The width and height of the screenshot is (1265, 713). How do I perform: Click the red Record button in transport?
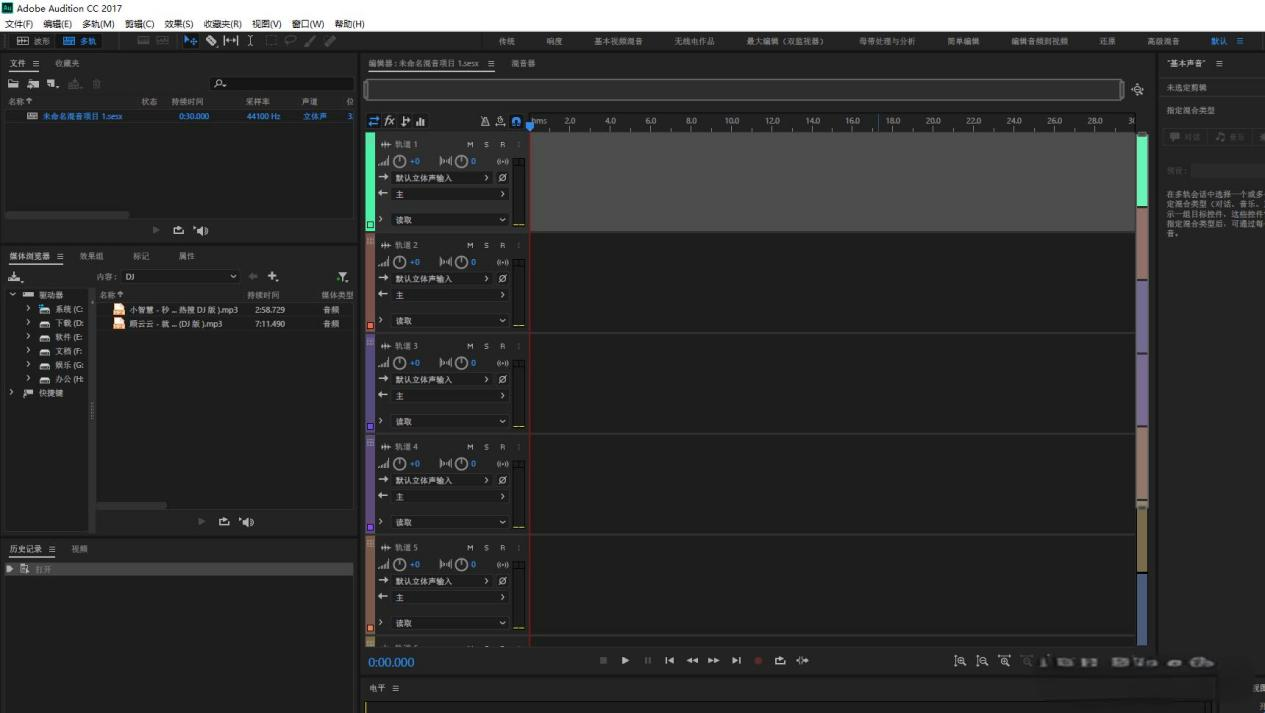click(758, 660)
